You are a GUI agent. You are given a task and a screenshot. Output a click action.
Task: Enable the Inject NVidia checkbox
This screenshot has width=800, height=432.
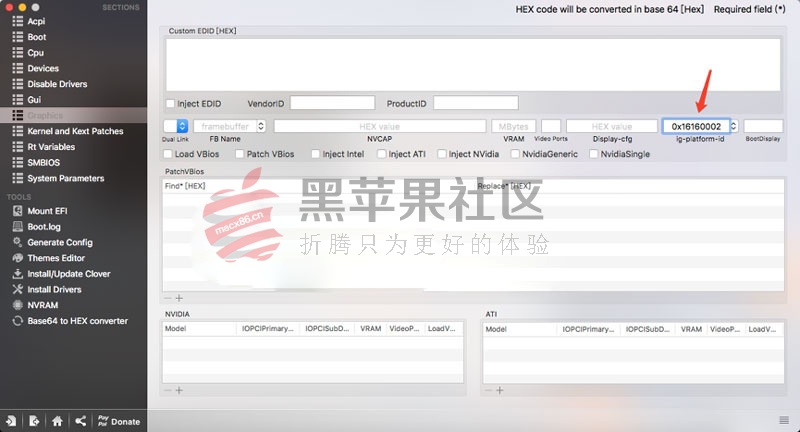(442, 154)
